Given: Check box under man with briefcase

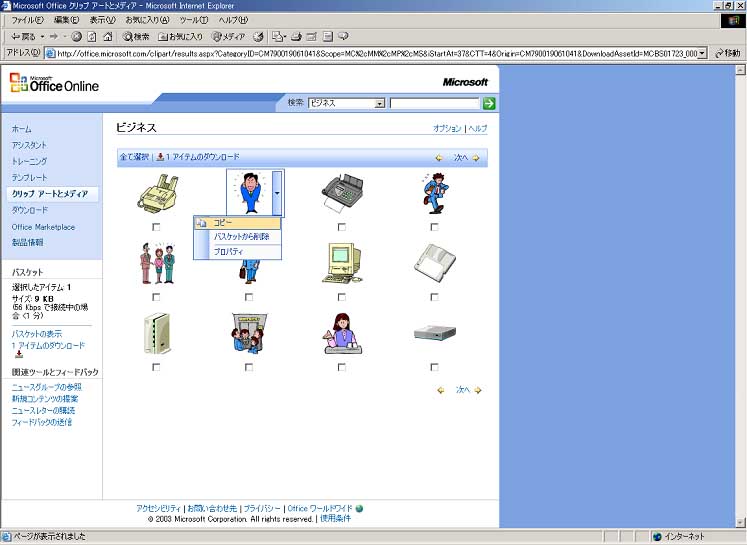Looking at the screenshot, I should click(249, 297).
